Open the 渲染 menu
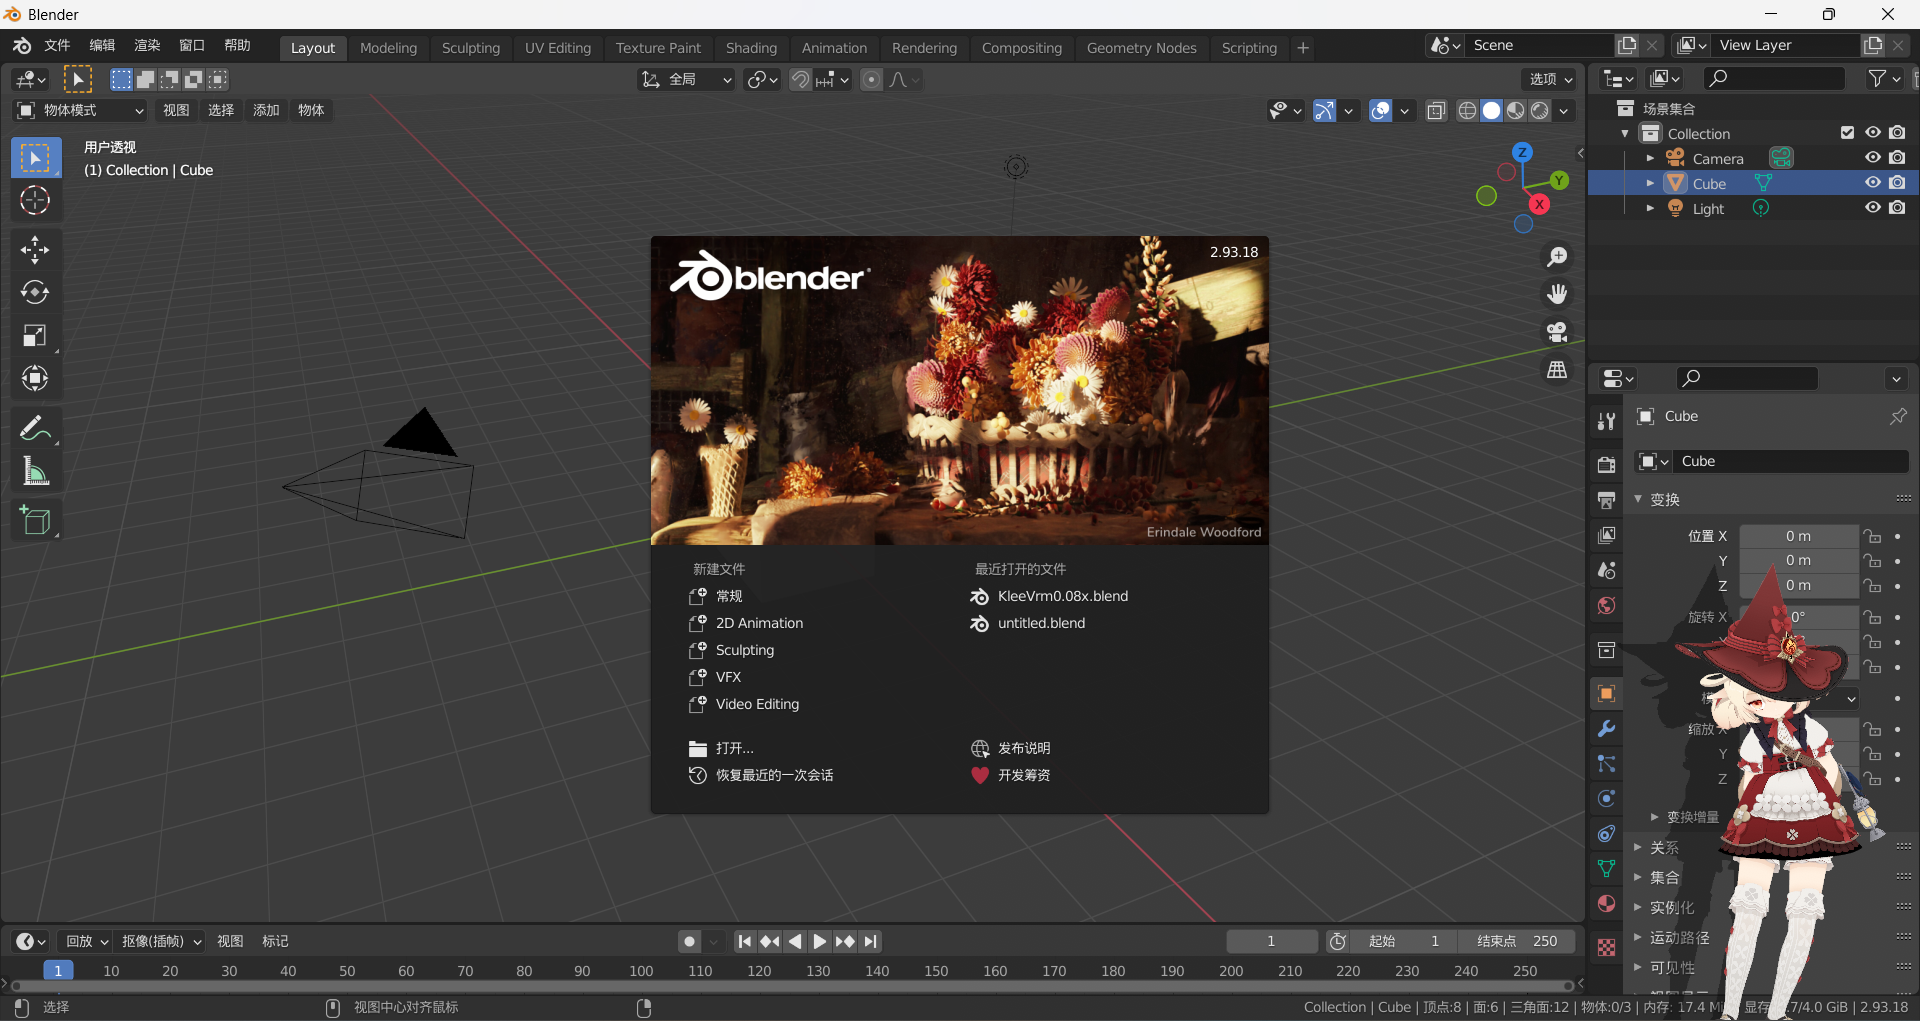 pyautogui.click(x=147, y=46)
